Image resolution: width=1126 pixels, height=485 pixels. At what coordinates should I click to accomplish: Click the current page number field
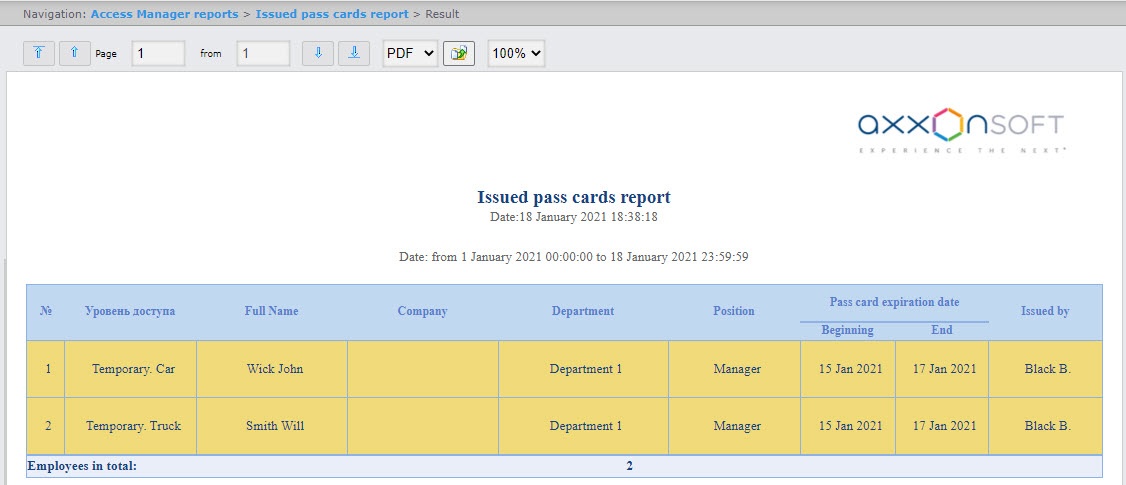click(x=159, y=53)
